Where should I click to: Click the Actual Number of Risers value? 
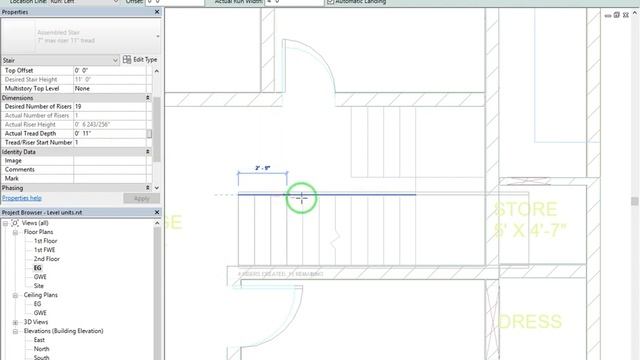point(109,116)
